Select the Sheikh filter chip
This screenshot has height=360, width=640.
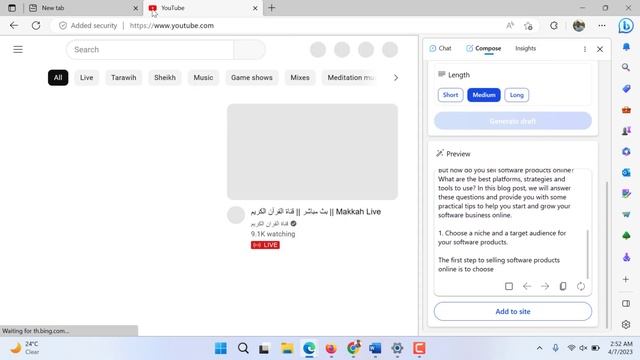pos(165,78)
